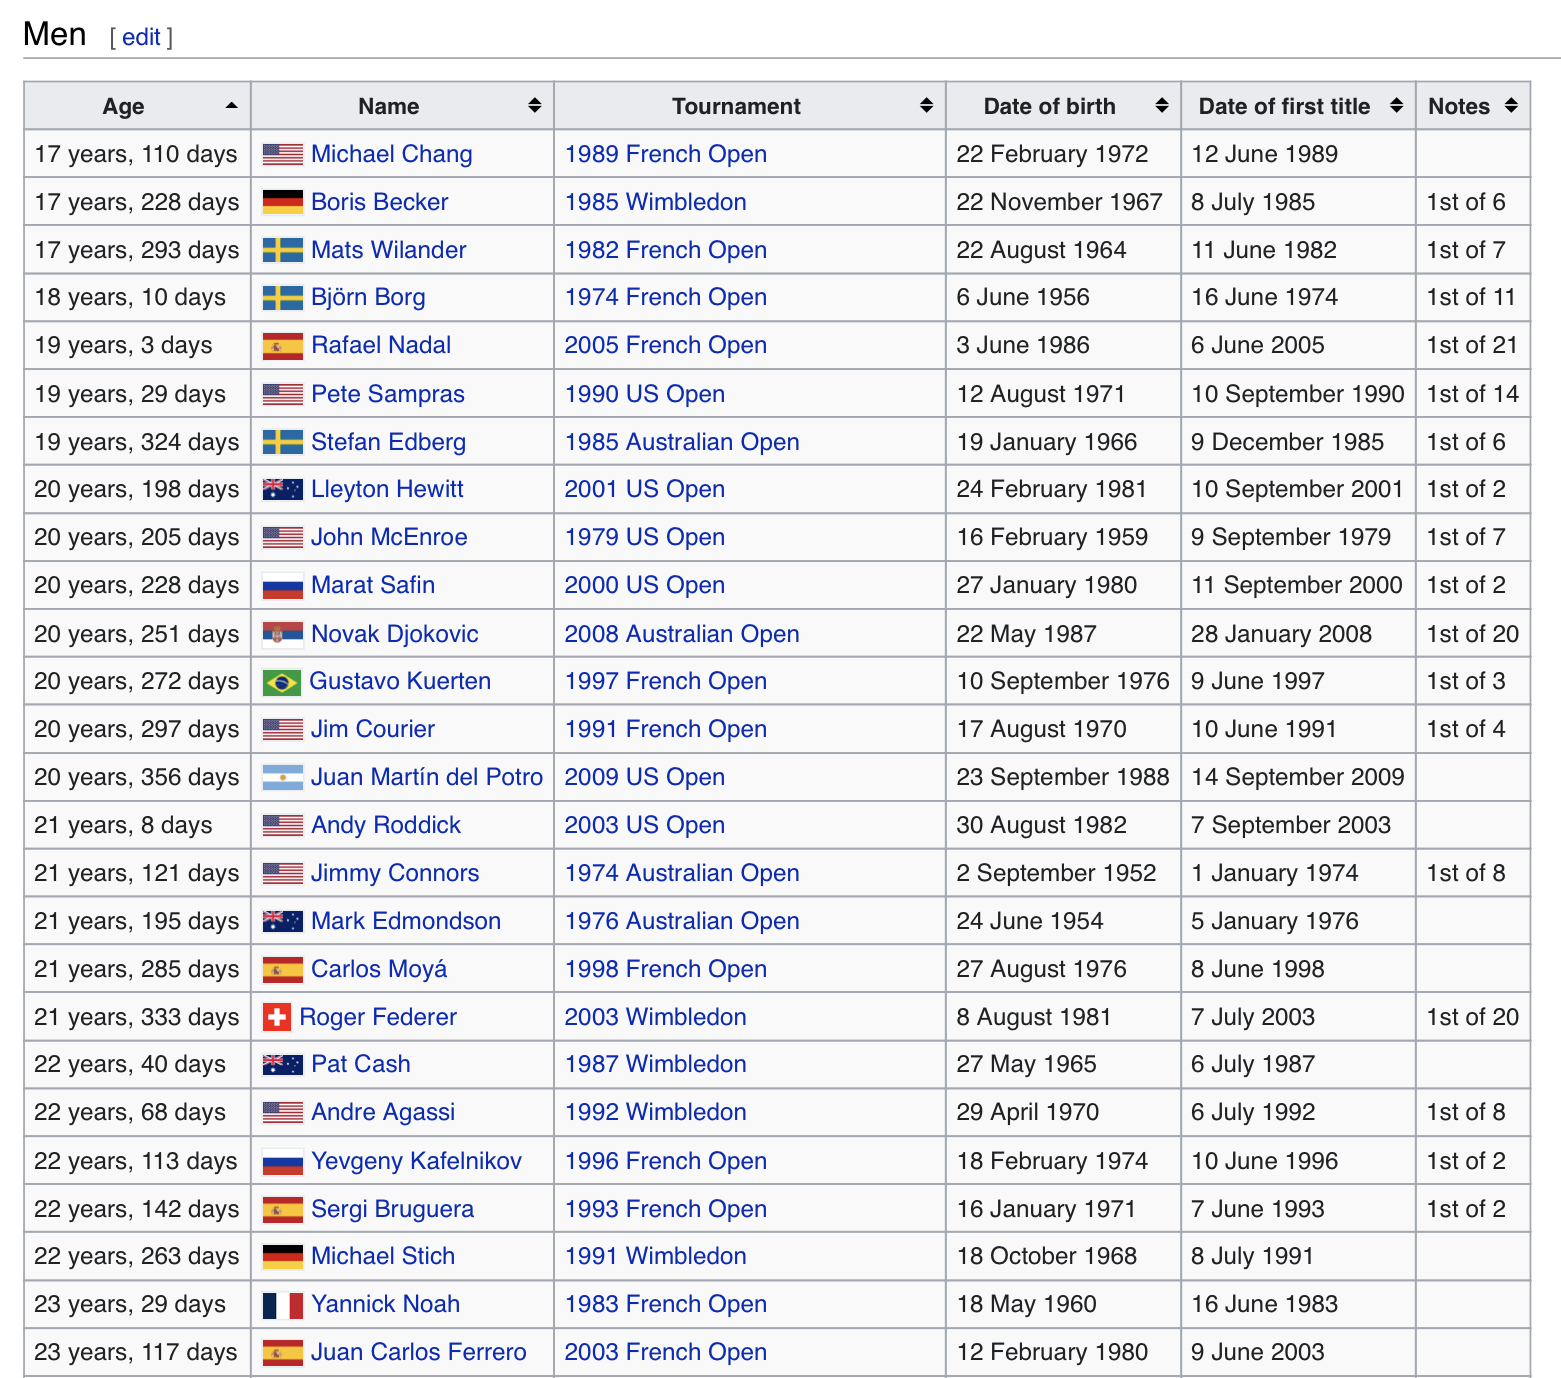Click the French flag next to Yannick Noah
The width and height of the screenshot is (1561, 1378).
coord(282,1305)
